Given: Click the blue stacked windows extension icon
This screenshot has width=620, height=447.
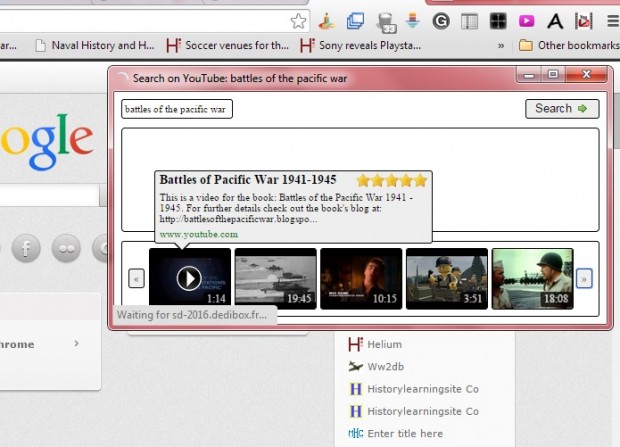Looking at the screenshot, I should click(355, 20).
